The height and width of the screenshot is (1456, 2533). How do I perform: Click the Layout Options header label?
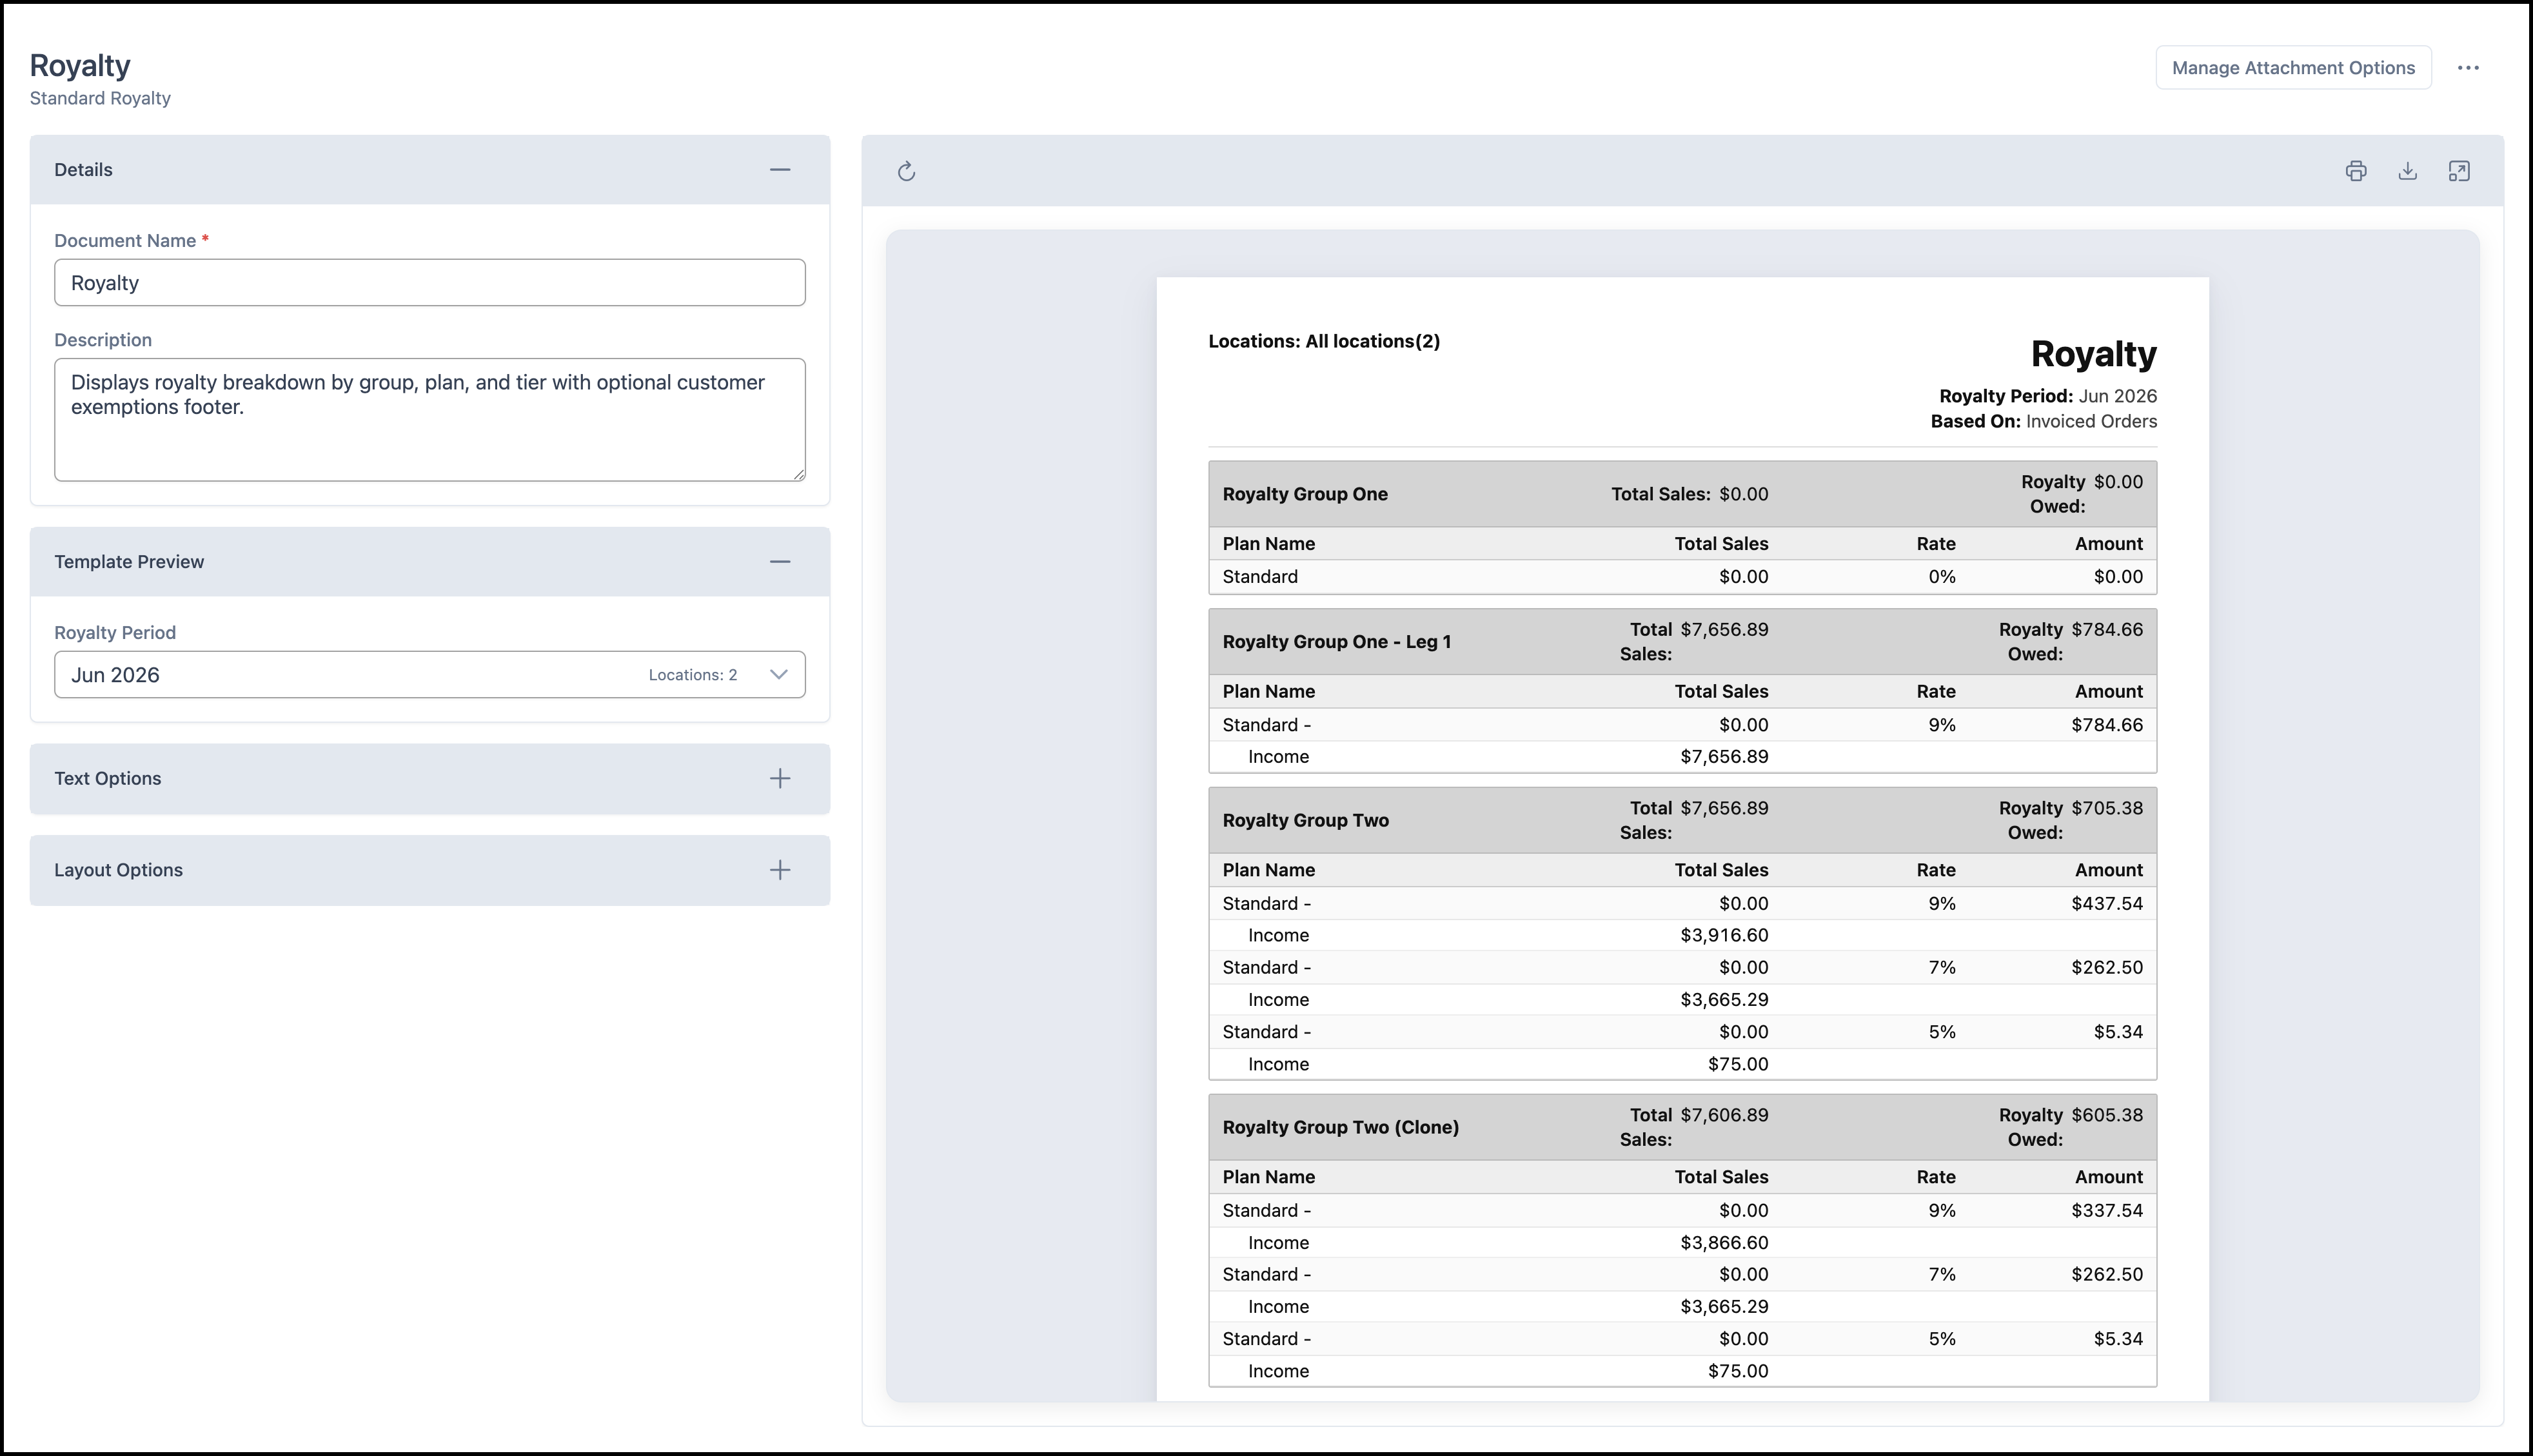pyautogui.click(x=118, y=870)
